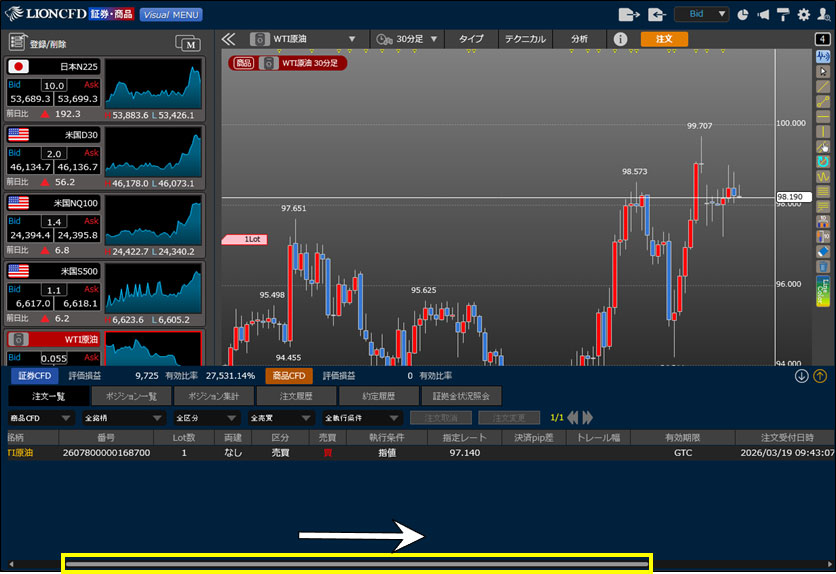The image size is (836, 574).
Task: Open the chart info icon
Action: pyautogui.click(x=620, y=39)
